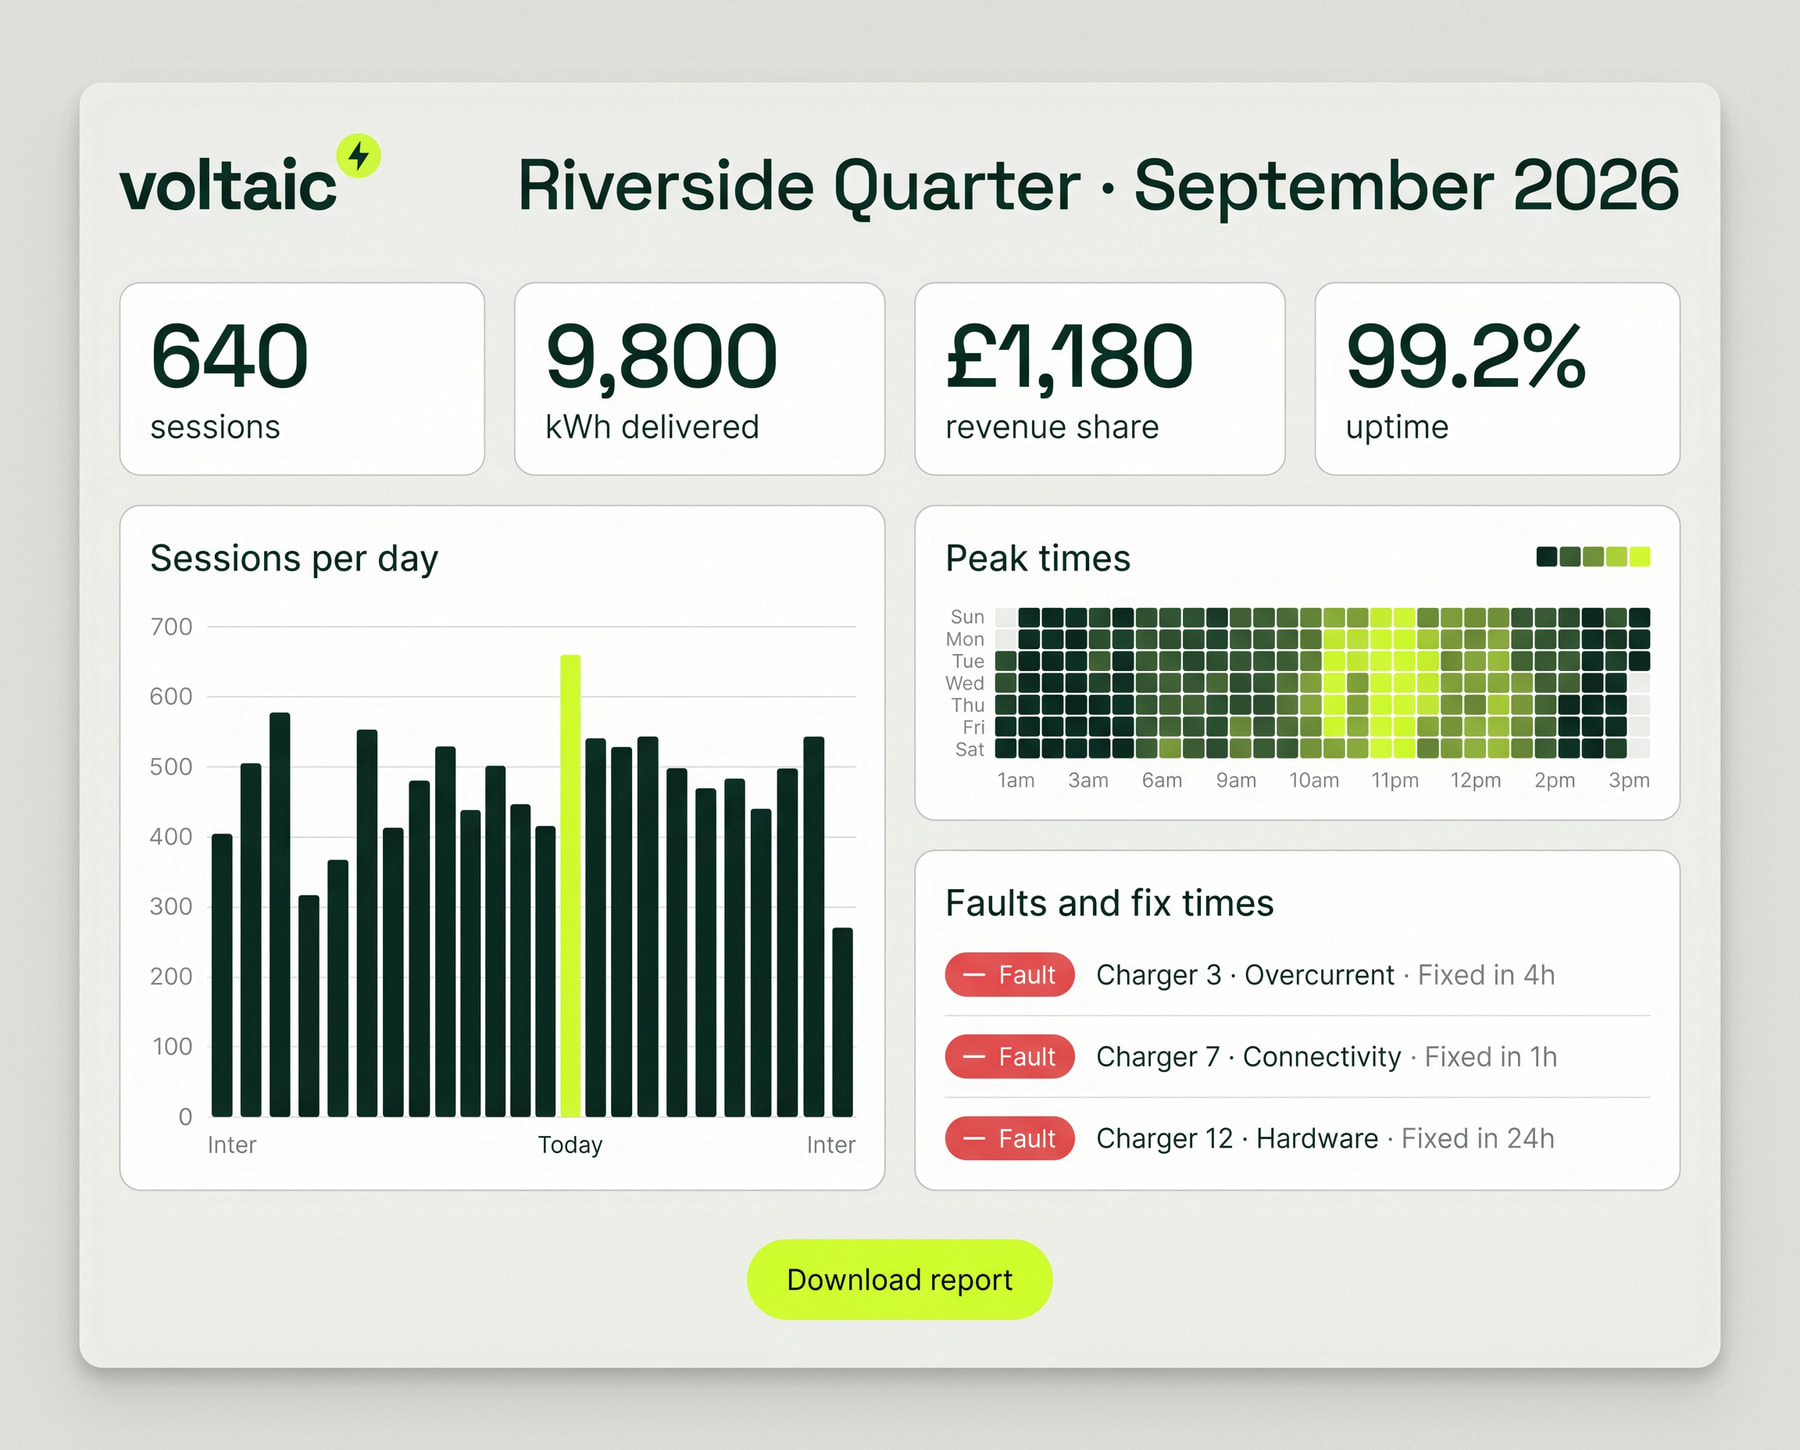
Task: Click the first Fault badge for Charger 3
Action: click(x=1010, y=975)
